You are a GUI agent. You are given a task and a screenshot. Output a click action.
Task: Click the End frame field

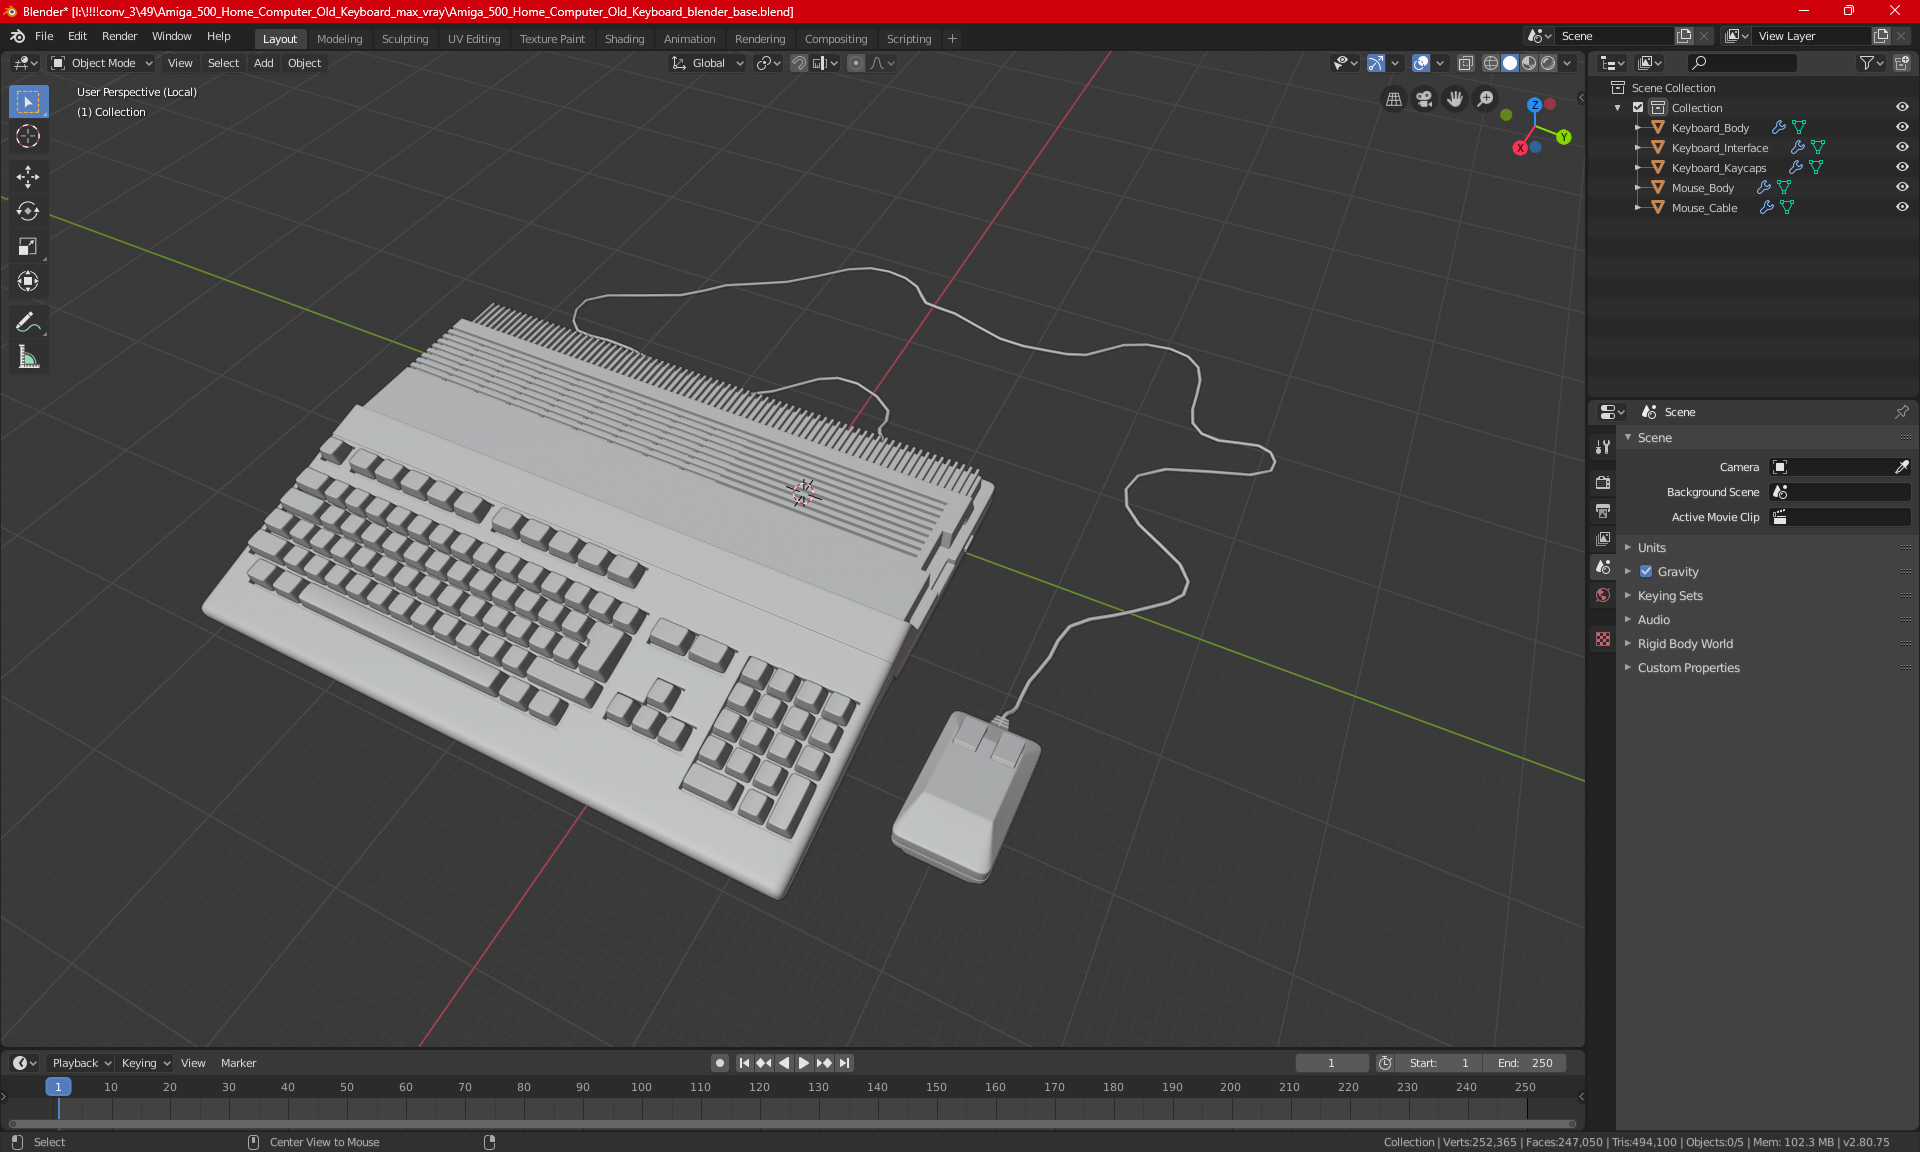coord(1525,1063)
